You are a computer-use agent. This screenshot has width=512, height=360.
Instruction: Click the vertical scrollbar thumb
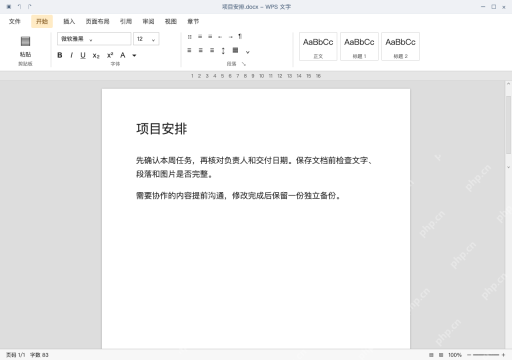[x=508, y=124]
